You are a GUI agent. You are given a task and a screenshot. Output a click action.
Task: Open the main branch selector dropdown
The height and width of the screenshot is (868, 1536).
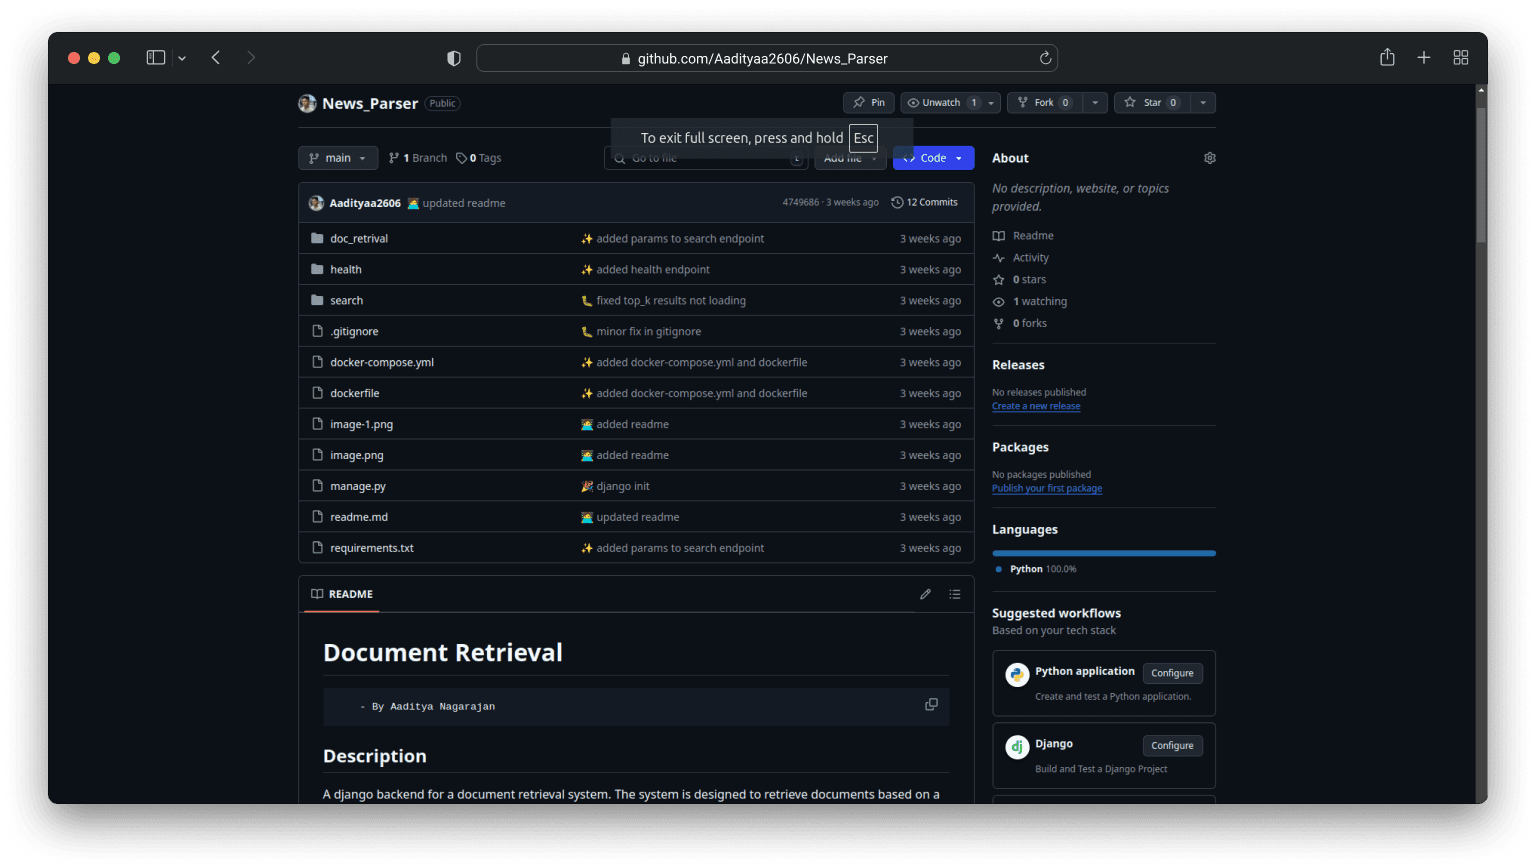click(x=337, y=157)
